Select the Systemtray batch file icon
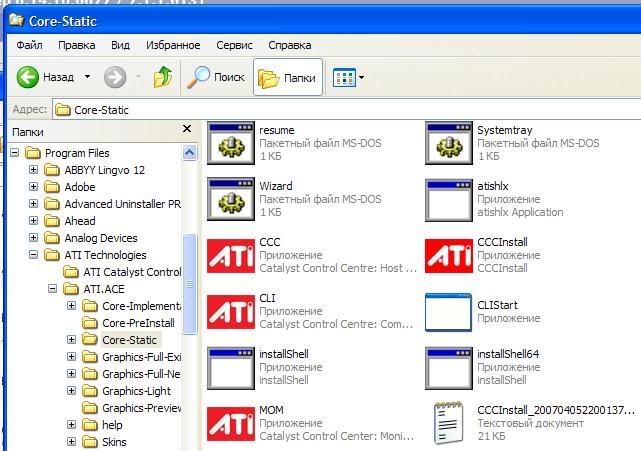Screen dimensions: 641x451 coord(449,143)
